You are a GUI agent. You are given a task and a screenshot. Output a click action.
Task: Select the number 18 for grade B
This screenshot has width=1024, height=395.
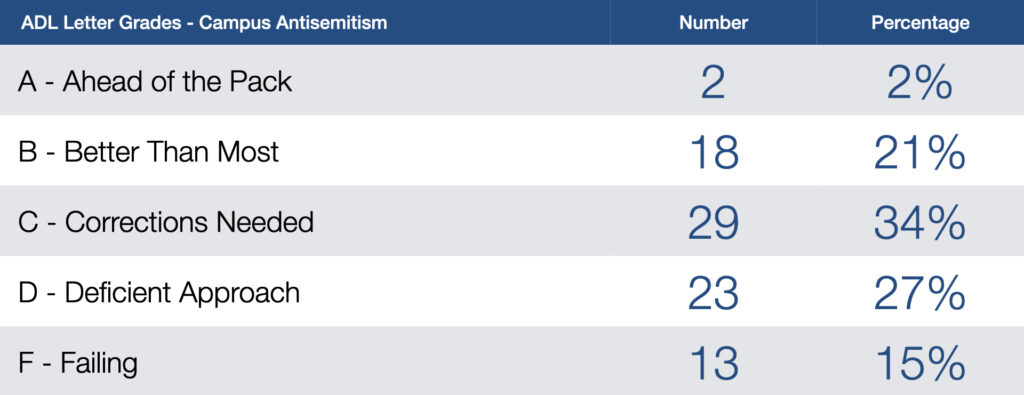713,152
